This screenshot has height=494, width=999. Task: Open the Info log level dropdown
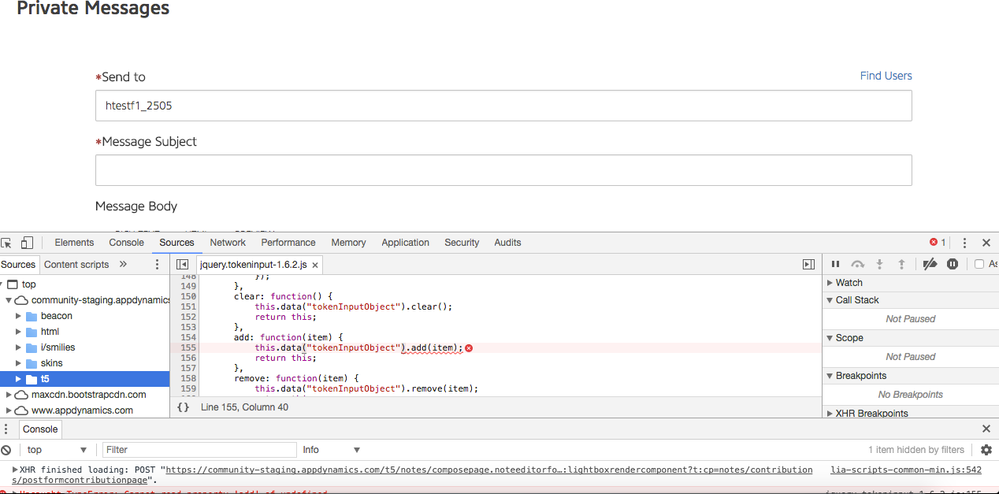pyautogui.click(x=331, y=449)
